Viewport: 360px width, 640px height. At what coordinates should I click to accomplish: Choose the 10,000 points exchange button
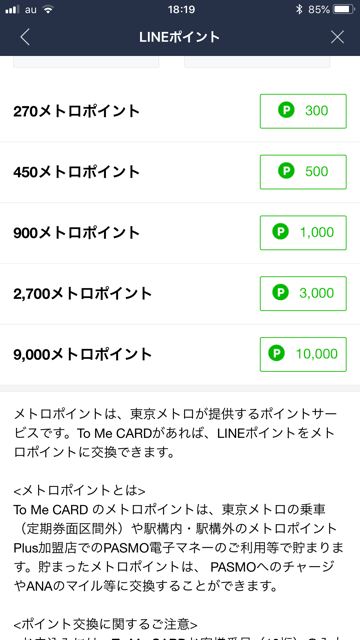pos(303,354)
